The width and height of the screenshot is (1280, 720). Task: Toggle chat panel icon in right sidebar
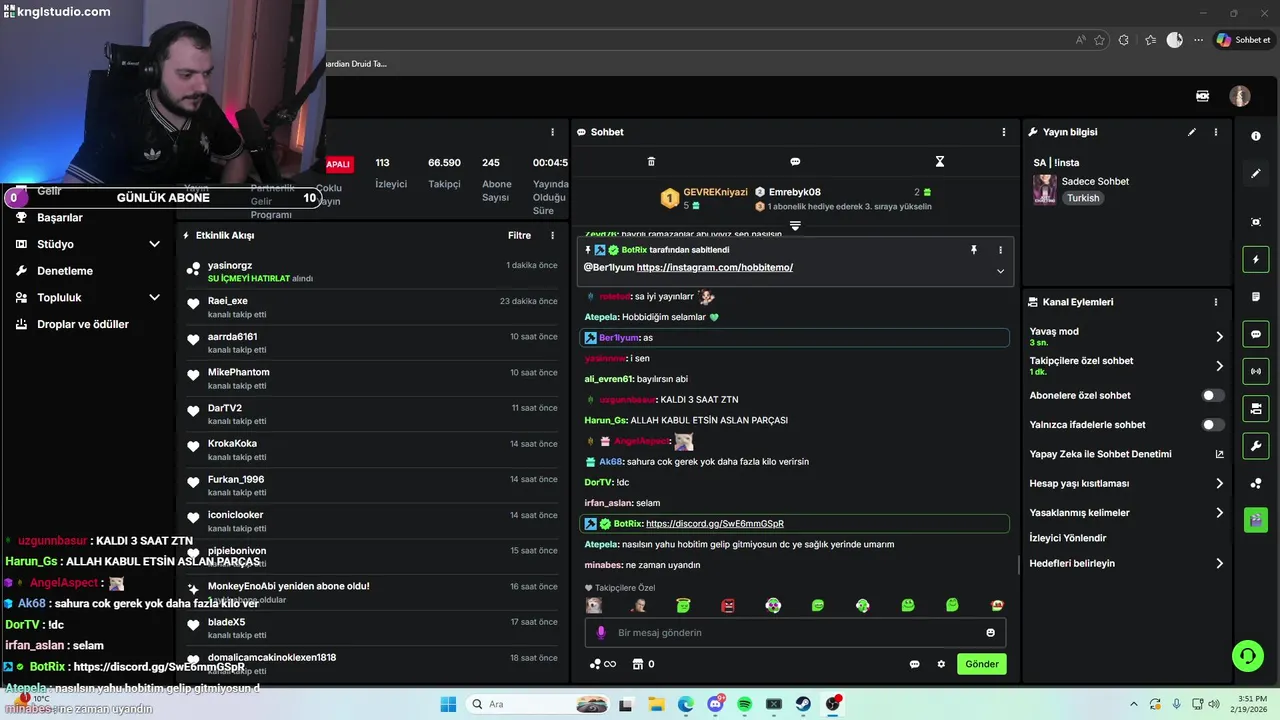1256,334
